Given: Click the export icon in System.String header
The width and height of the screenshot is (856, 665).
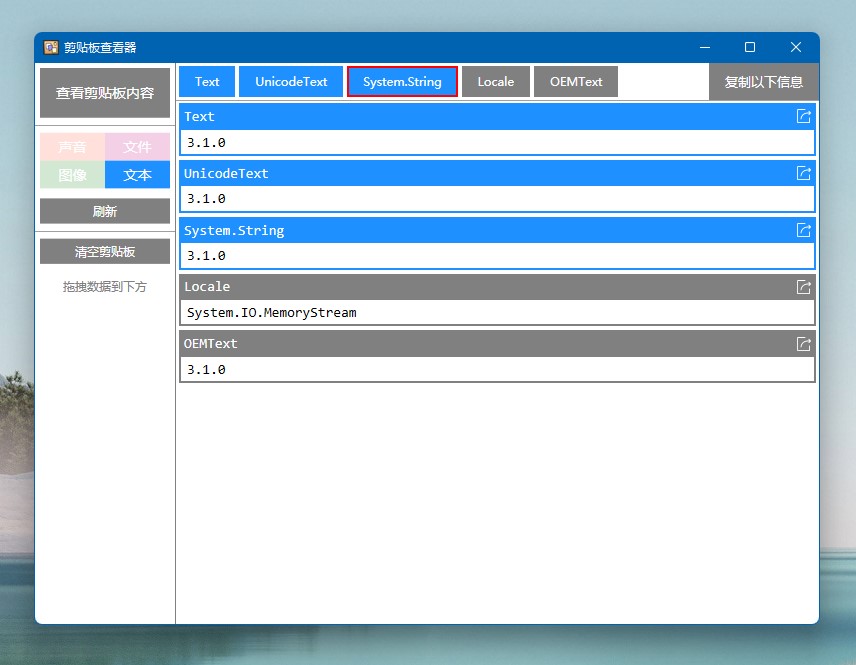Looking at the screenshot, I should [803, 230].
